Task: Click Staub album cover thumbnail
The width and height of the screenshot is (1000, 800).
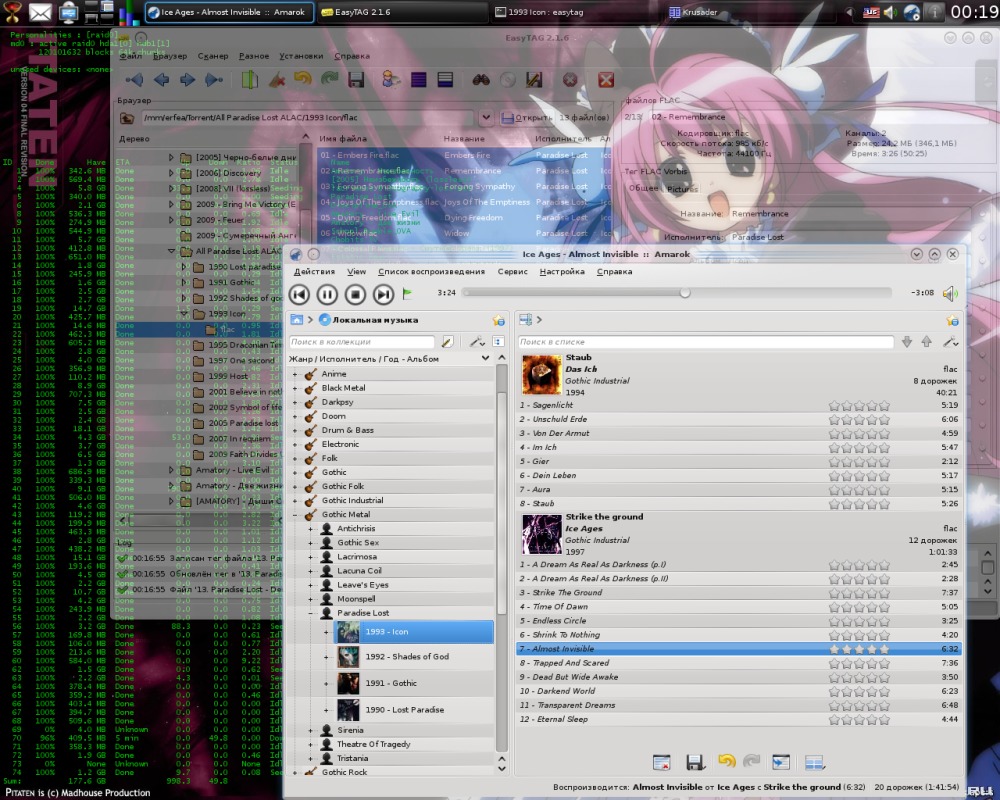Action: 541,374
